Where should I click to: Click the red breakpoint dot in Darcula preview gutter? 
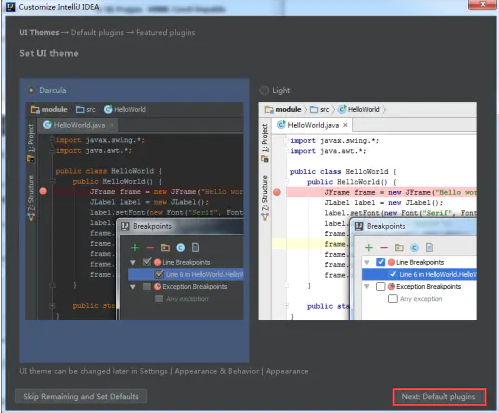[43, 191]
